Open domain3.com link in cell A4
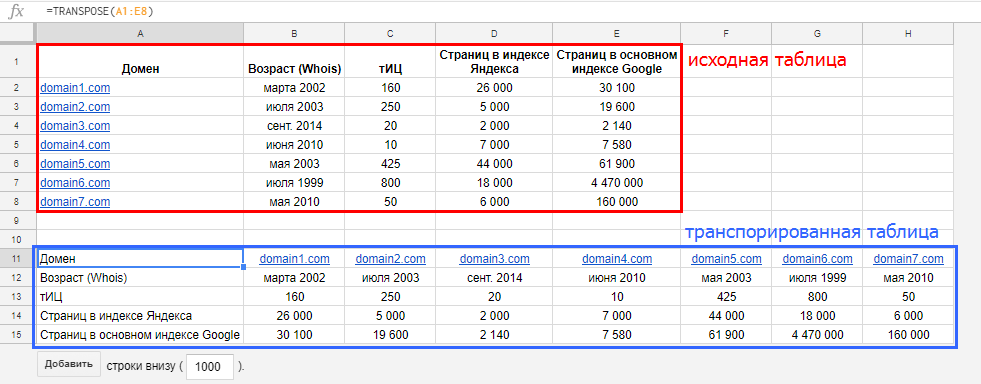This screenshot has width=981, height=384. [75, 126]
